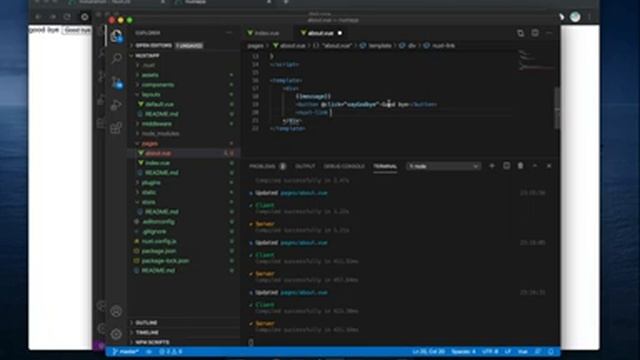Open the Search view in the activity bar
The width and height of the screenshot is (640, 360).
(x=117, y=58)
